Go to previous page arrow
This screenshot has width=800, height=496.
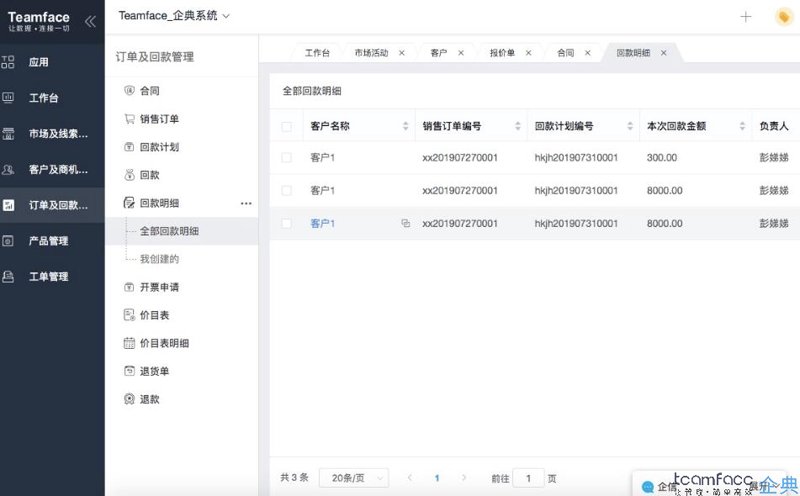(x=410, y=478)
